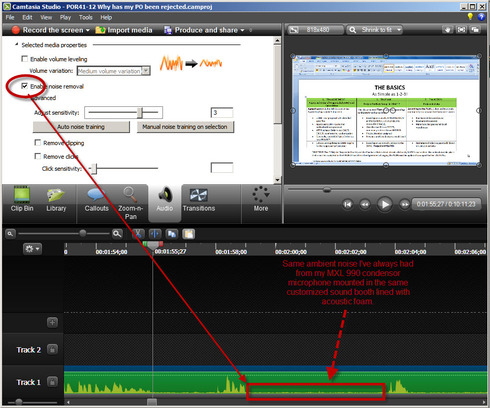
Task: Expand Produce and share dropdown arrow
Action: (x=242, y=30)
